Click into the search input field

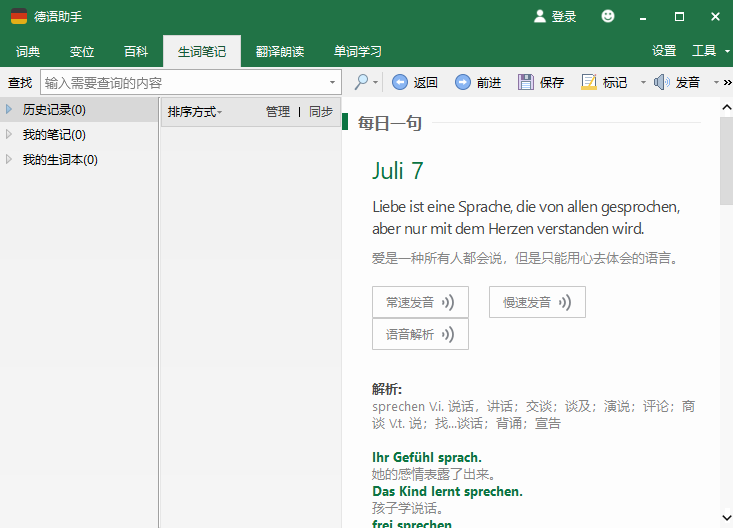point(185,83)
